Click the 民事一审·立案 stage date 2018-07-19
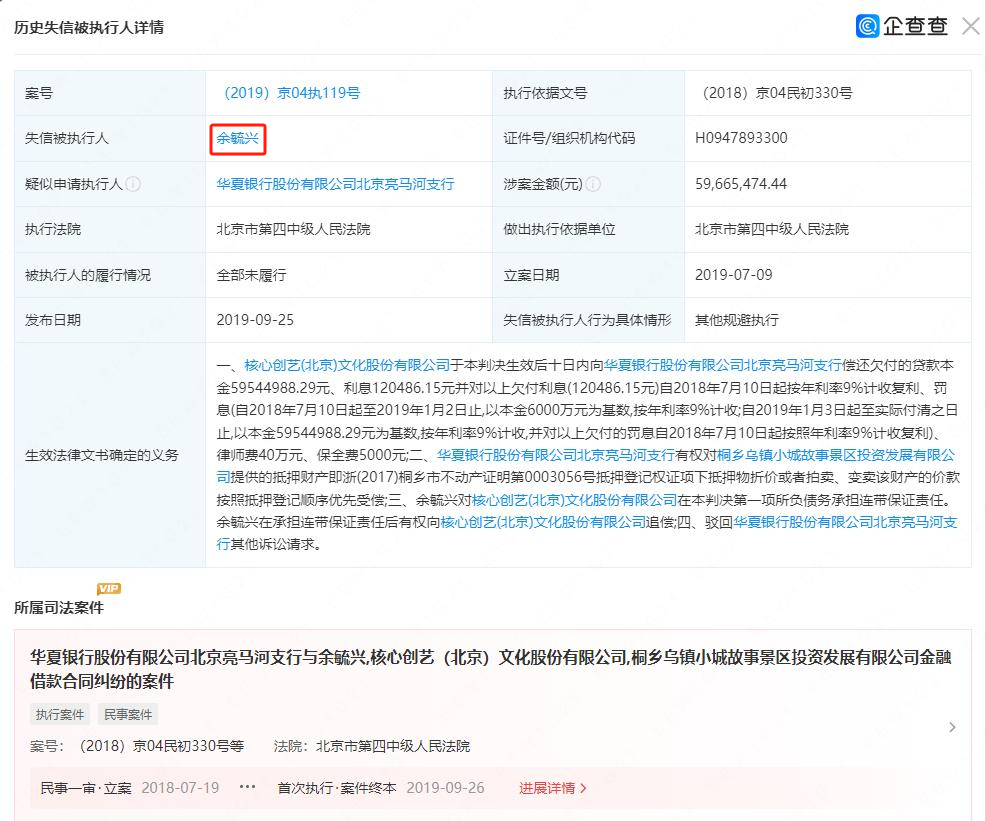 [x=180, y=788]
